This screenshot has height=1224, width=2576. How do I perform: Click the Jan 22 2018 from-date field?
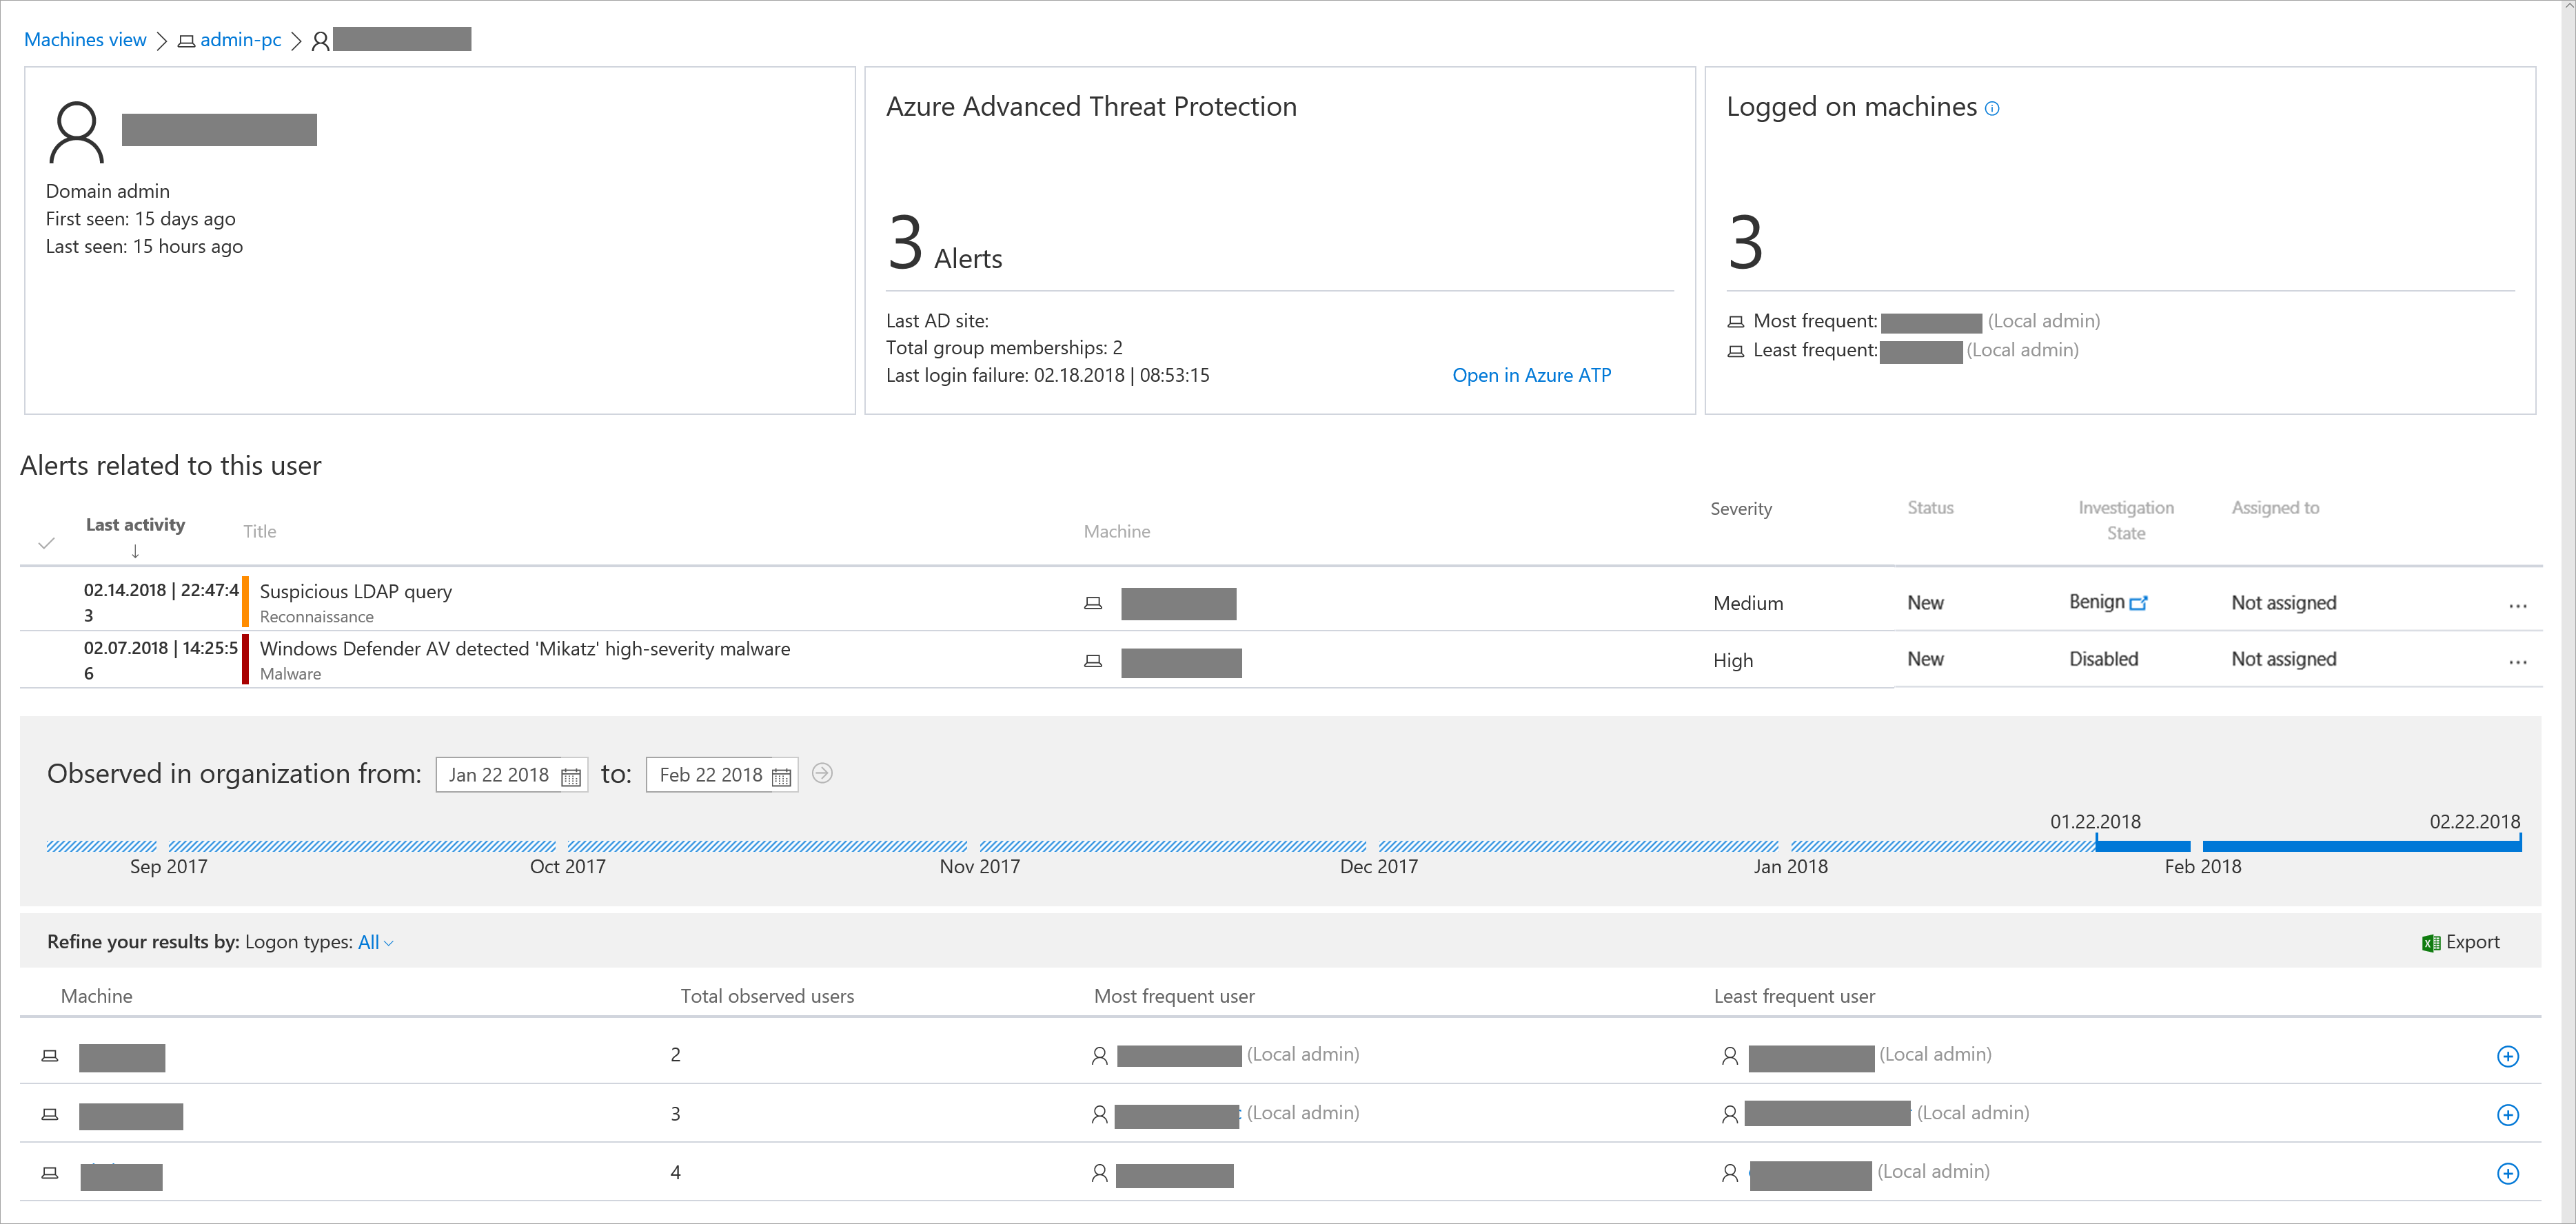pyautogui.click(x=498, y=775)
